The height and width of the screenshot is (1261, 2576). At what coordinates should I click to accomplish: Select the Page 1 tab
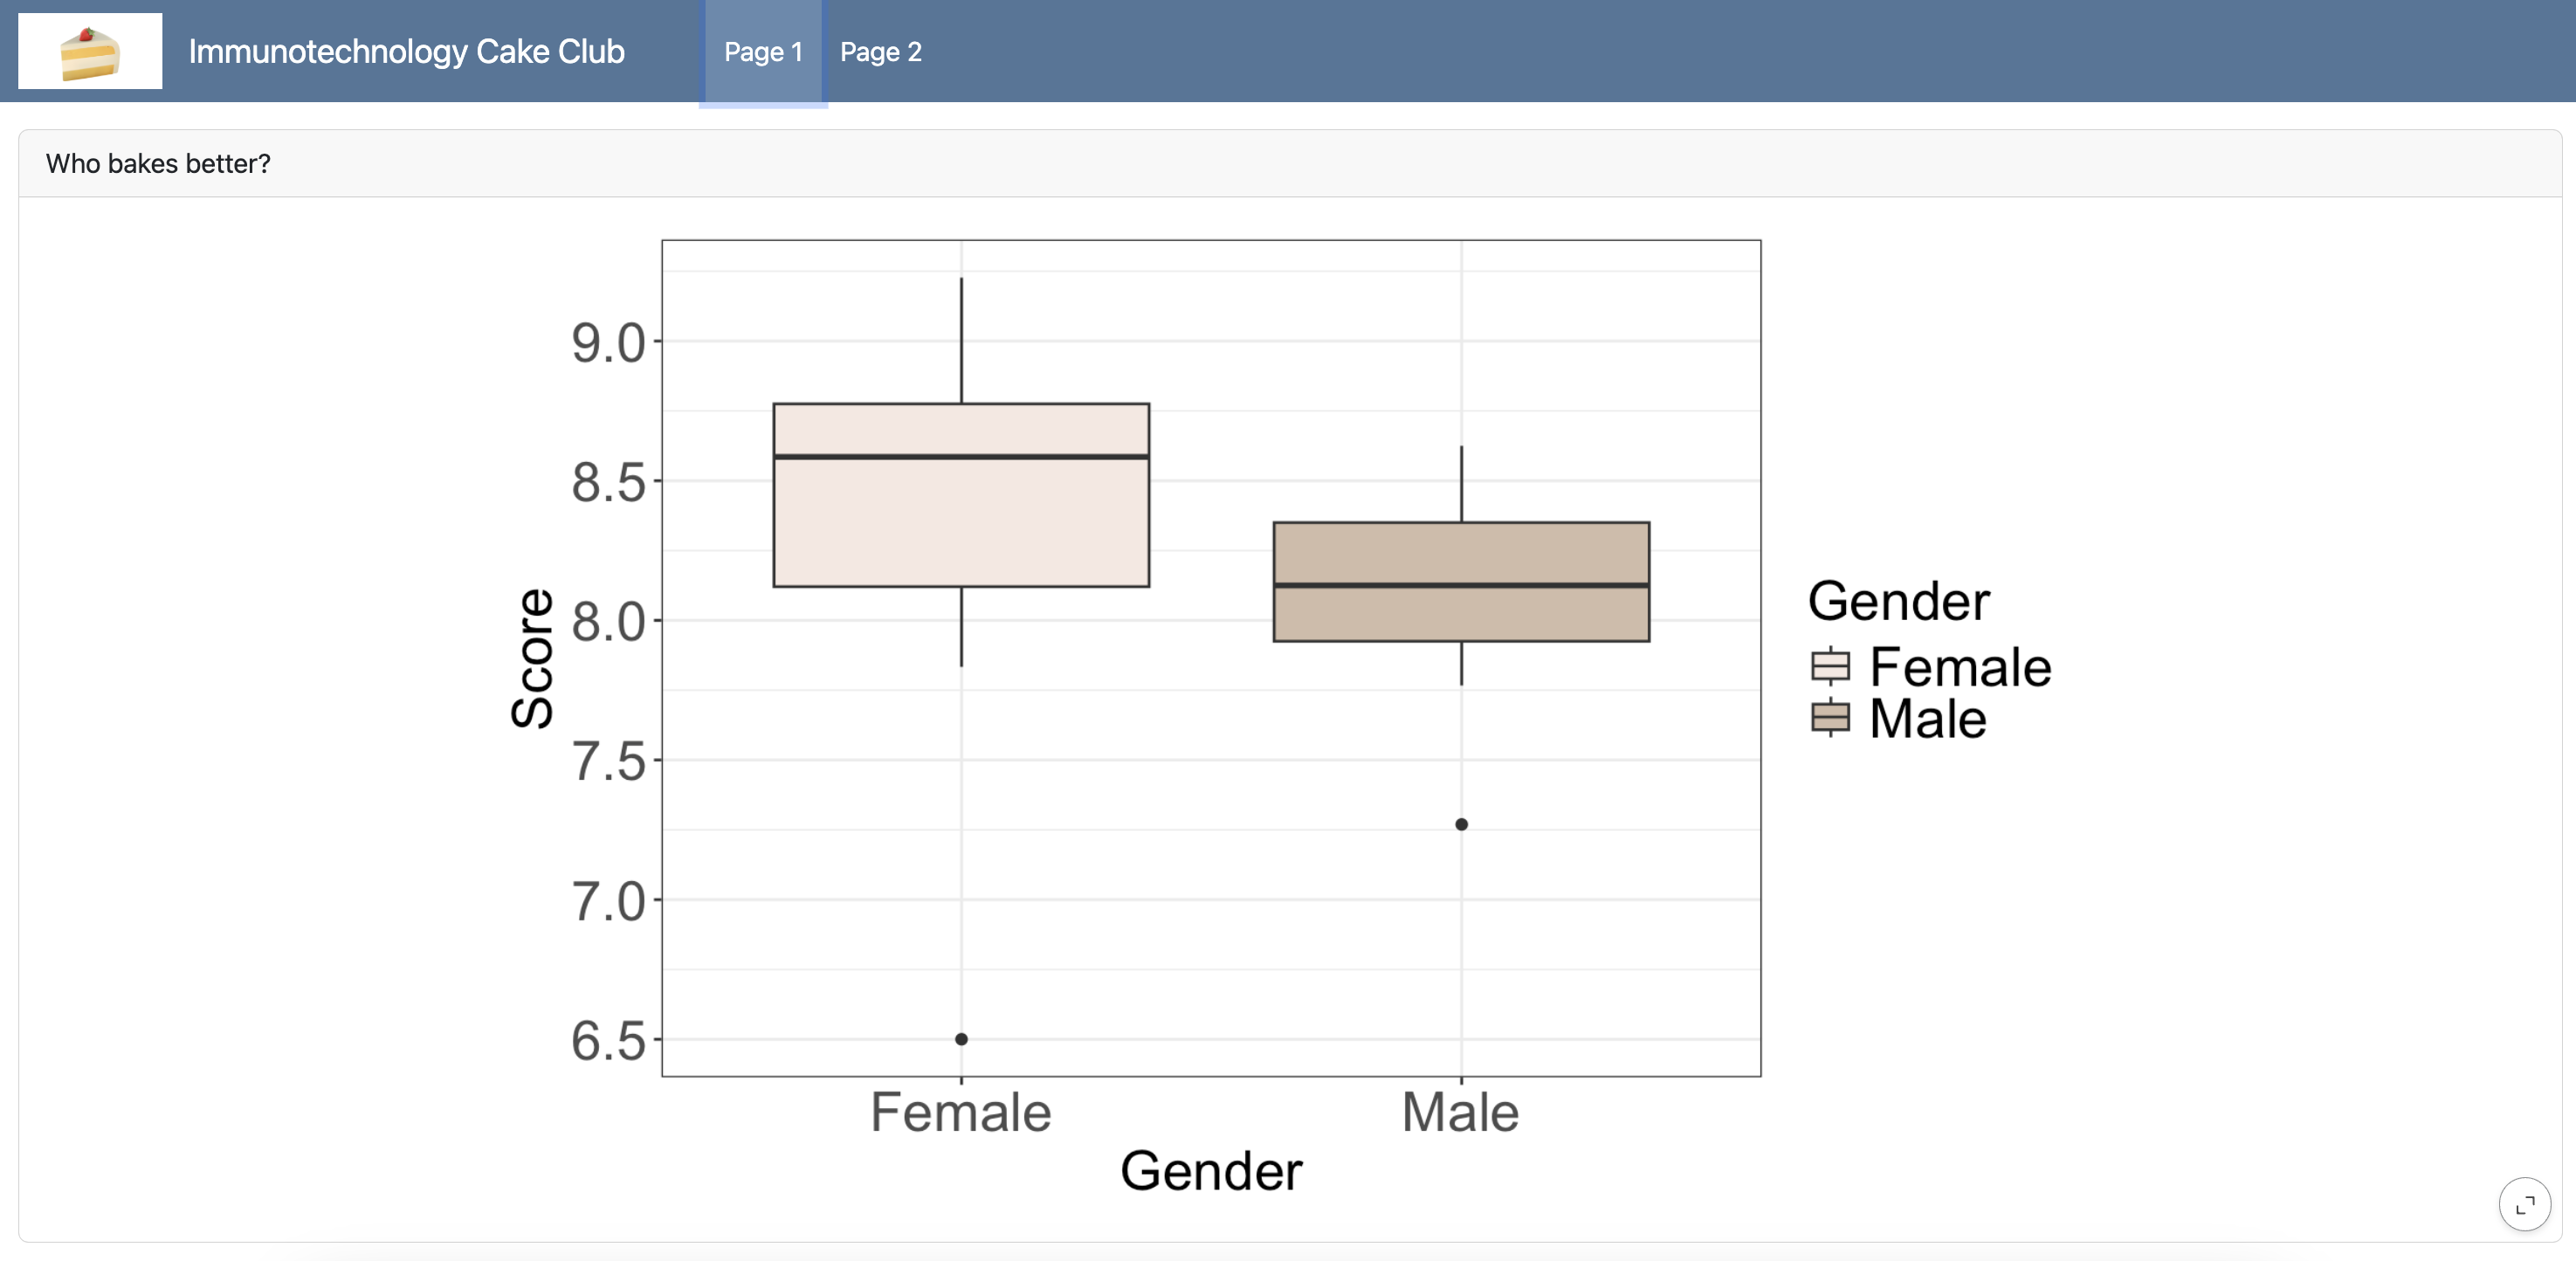(763, 52)
